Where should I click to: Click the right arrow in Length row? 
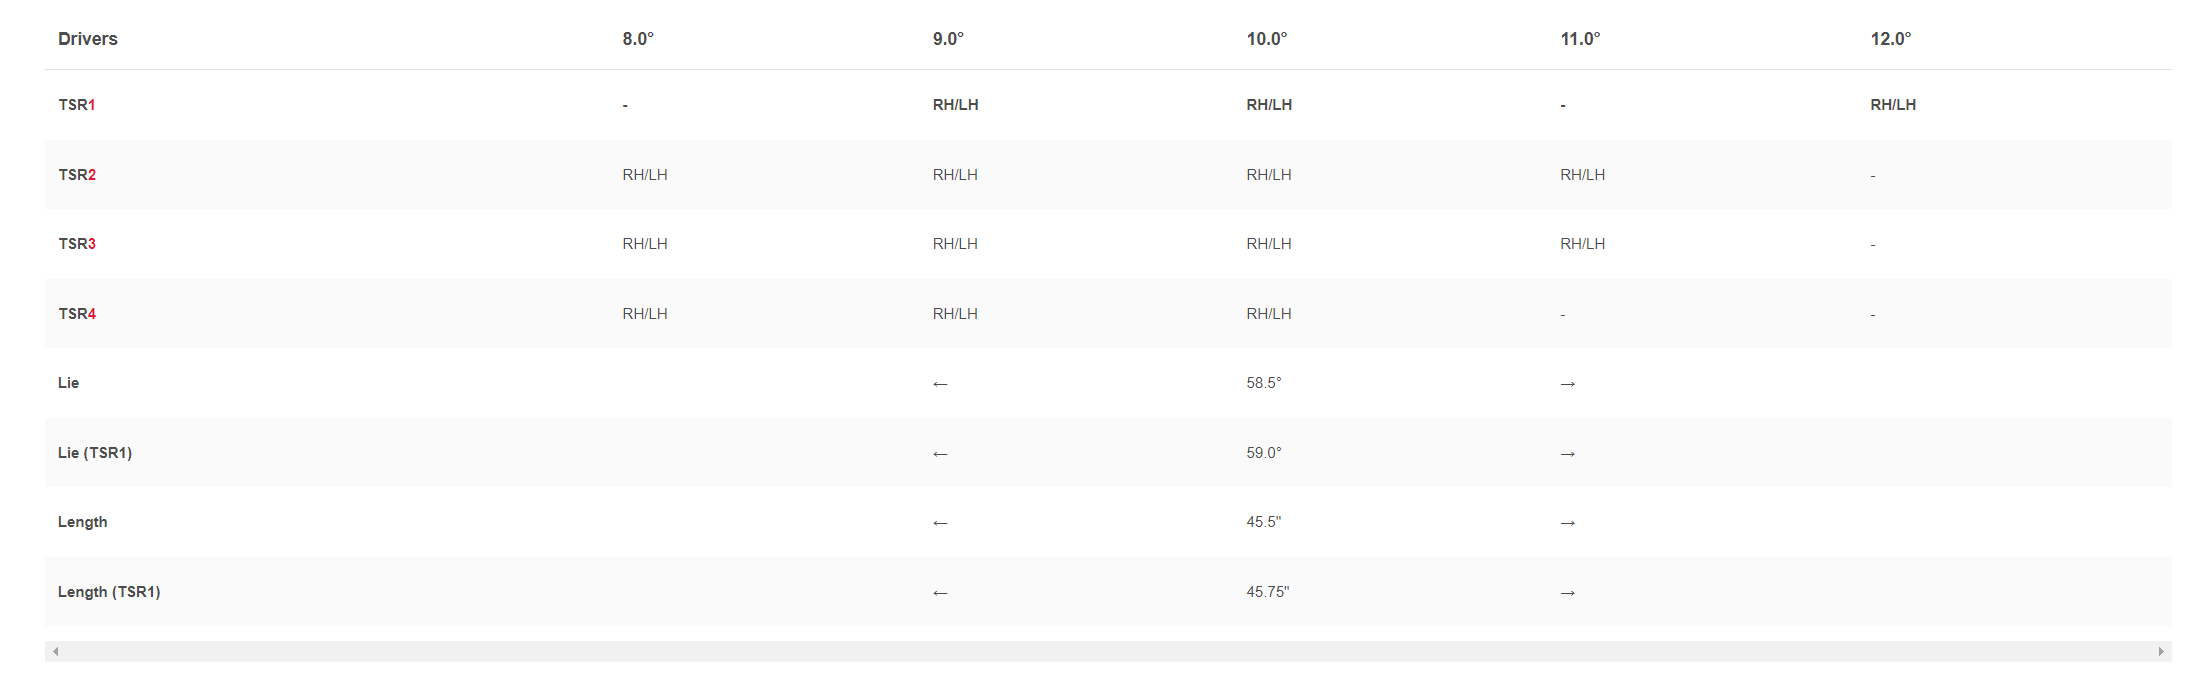click(1568, 523)
